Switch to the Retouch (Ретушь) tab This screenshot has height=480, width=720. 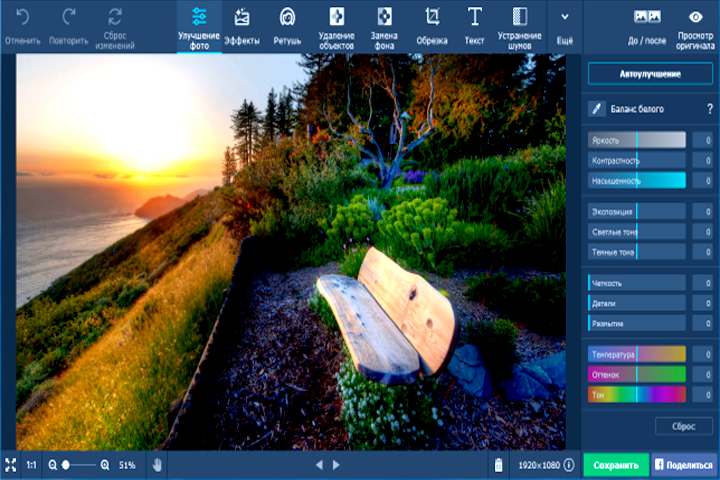point(287,17)
